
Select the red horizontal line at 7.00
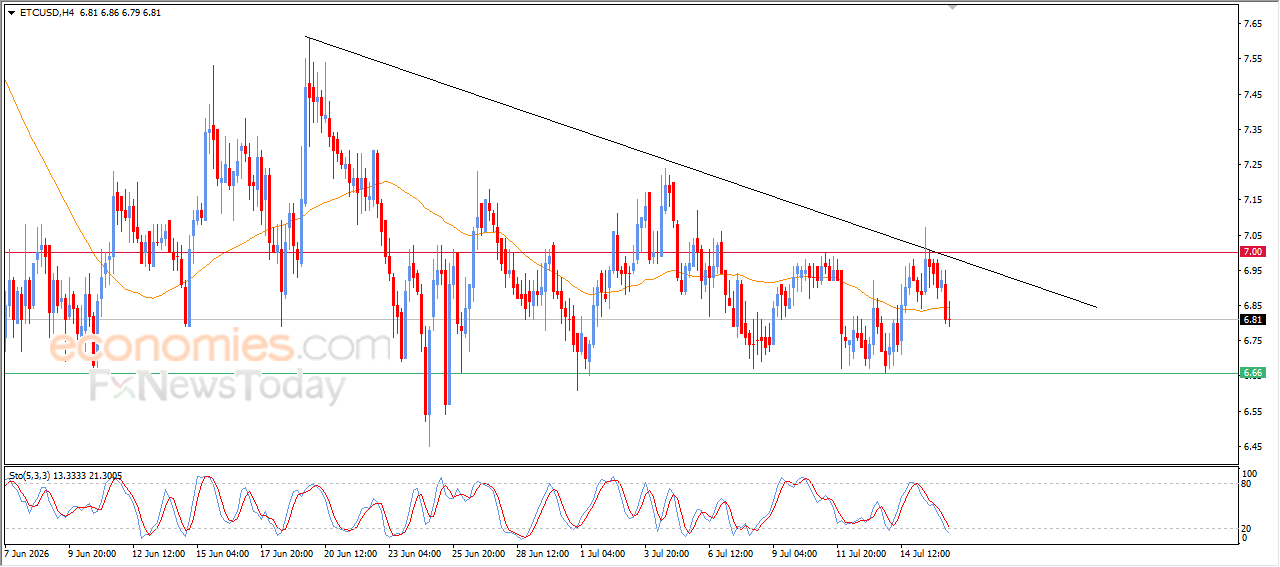tap(620, 252)
